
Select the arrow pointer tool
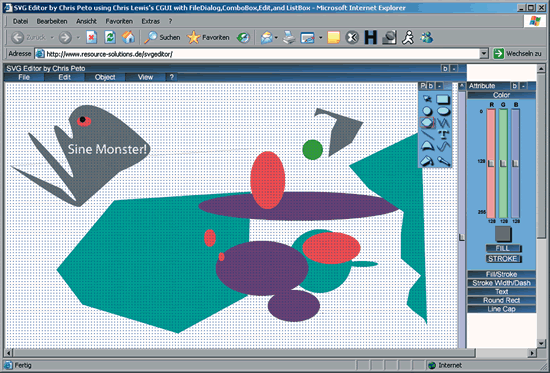[x=427, y=99]
